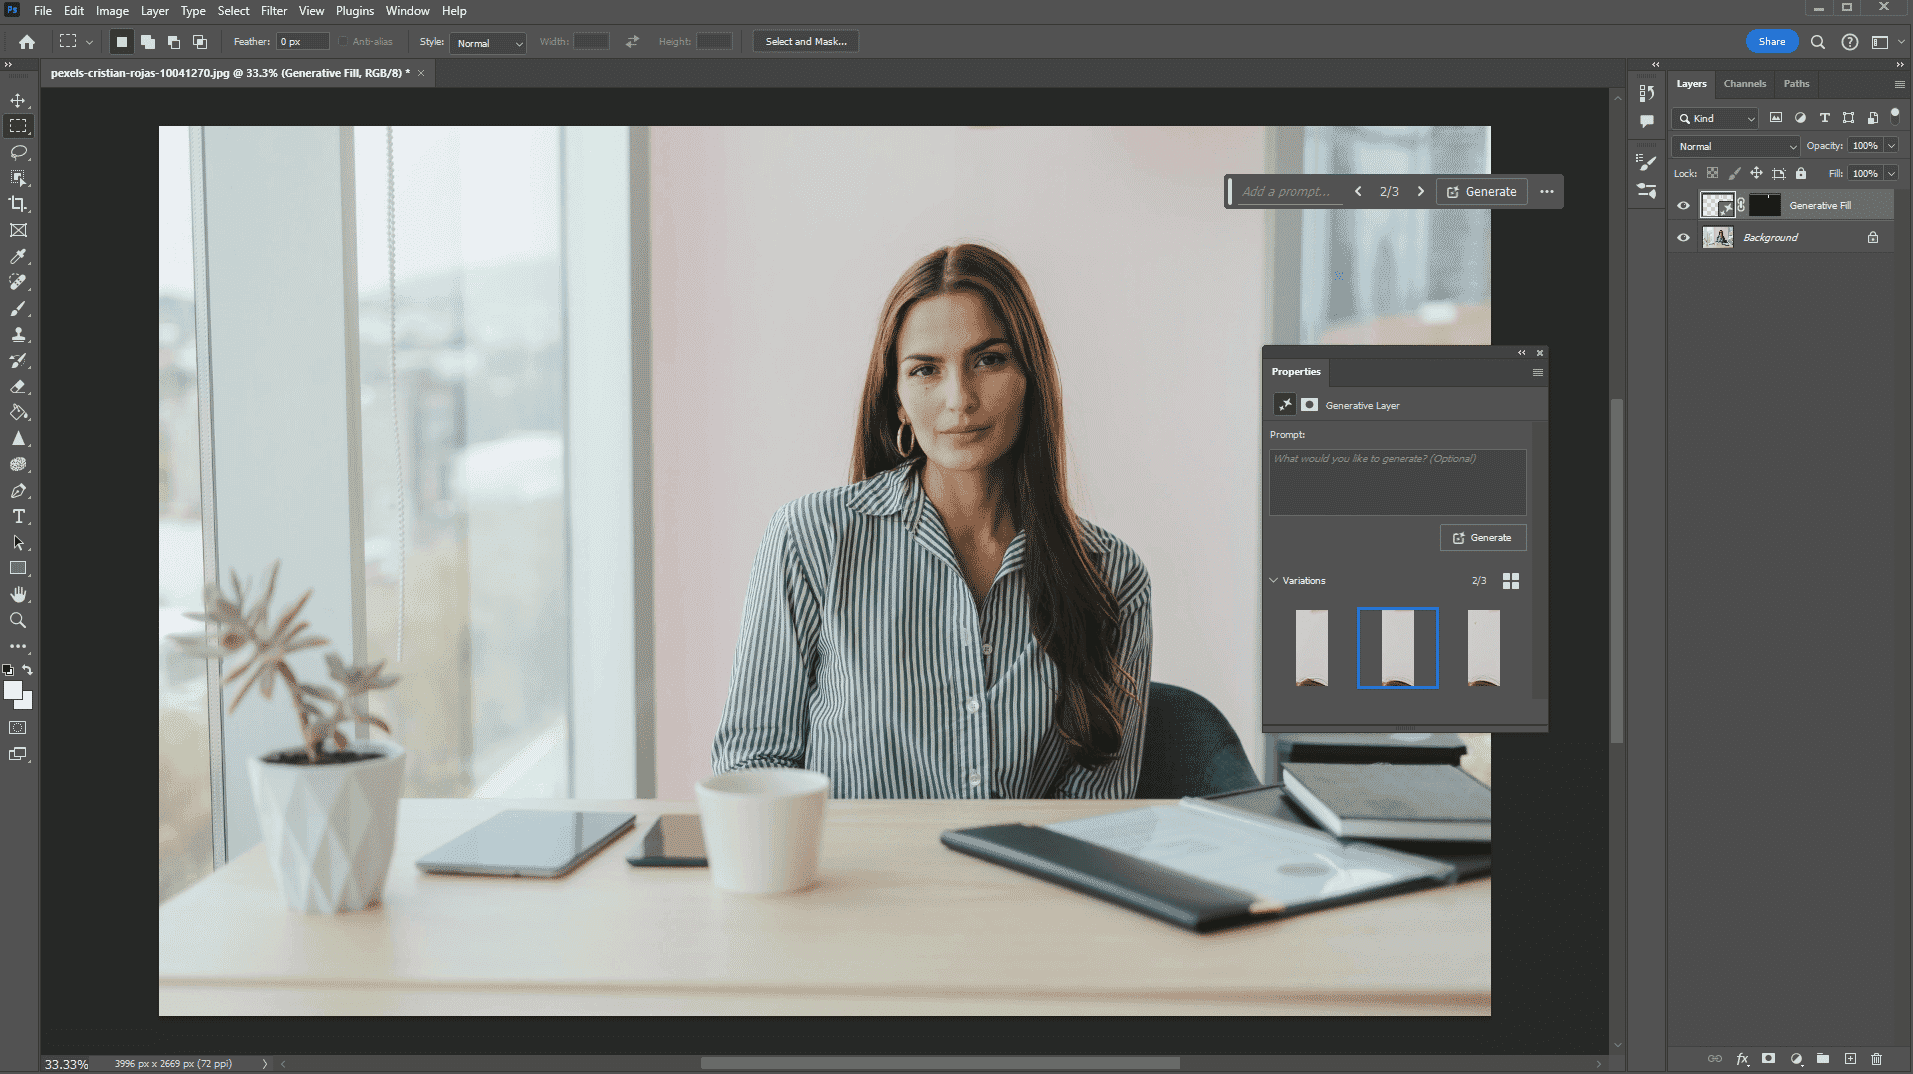This screenshot has height=1074, width=1913.
Task: Select the Hand tool
Action: (18, 595)
